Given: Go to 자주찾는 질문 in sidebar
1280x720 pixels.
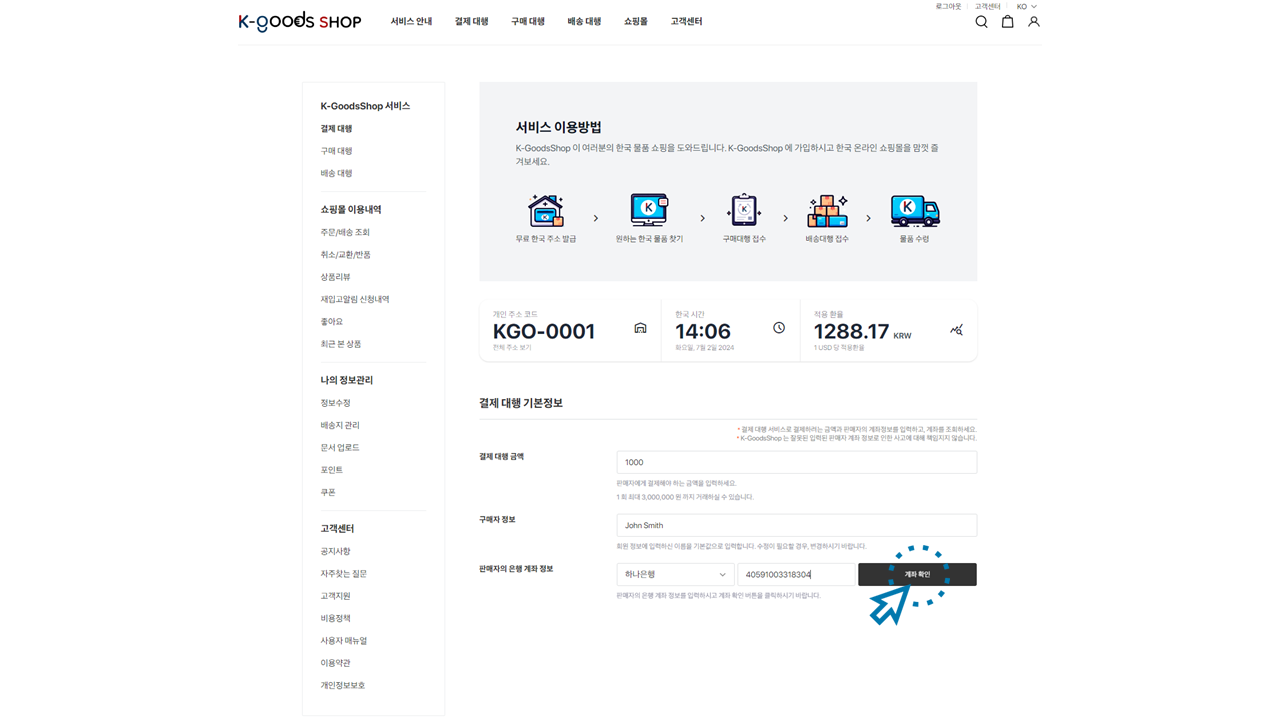Looking at the screenshot, I should [x=343, y=574].
